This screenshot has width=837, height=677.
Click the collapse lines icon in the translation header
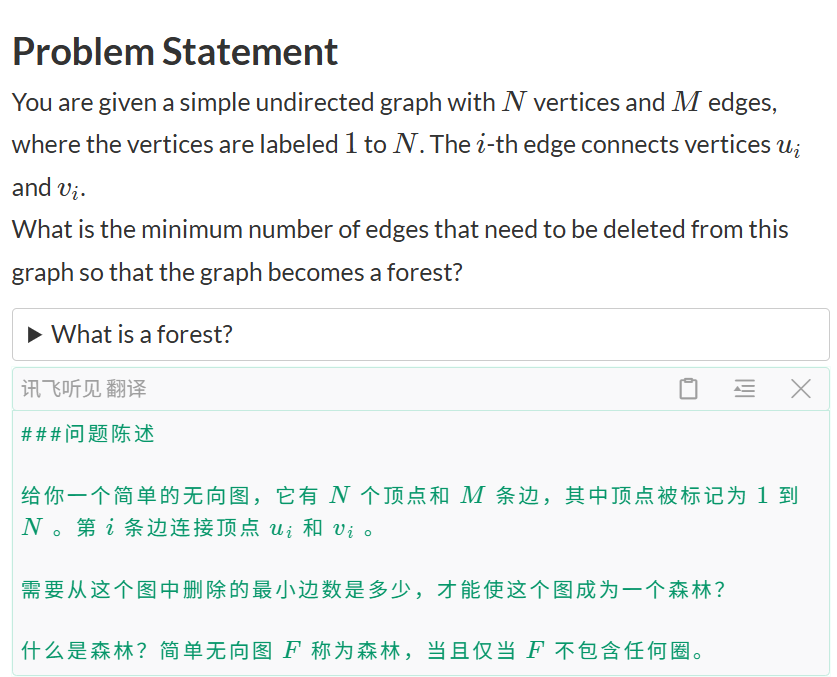tap(744, 389)
